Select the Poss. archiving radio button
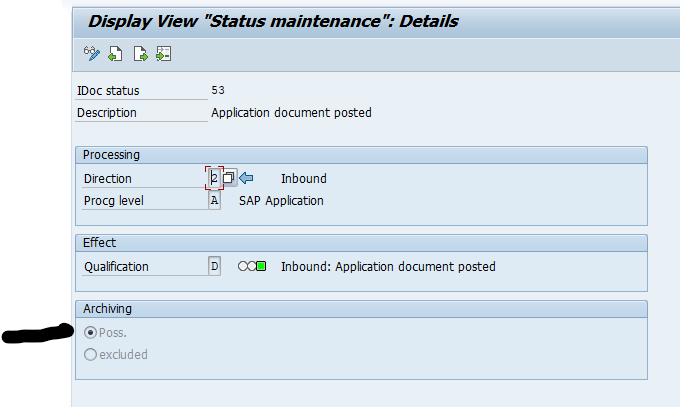Viewport: 680px width, 407px height. pos(91,332)
